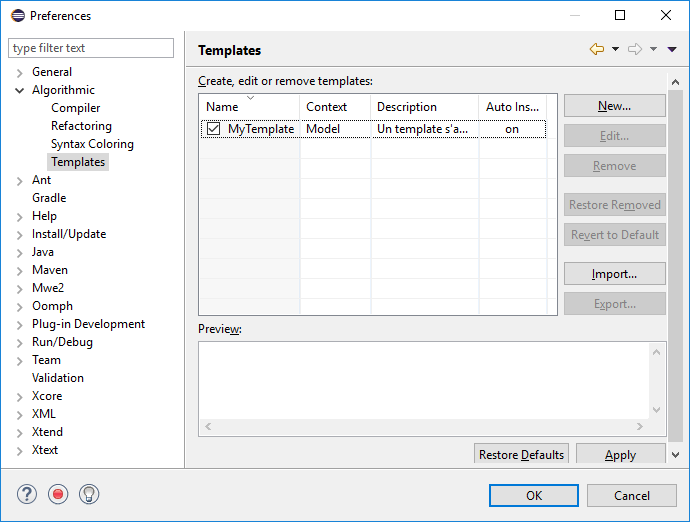Screen dimensions: 690x522
Task: Open the Templates page view menu arrow
Action: [672, 49]
